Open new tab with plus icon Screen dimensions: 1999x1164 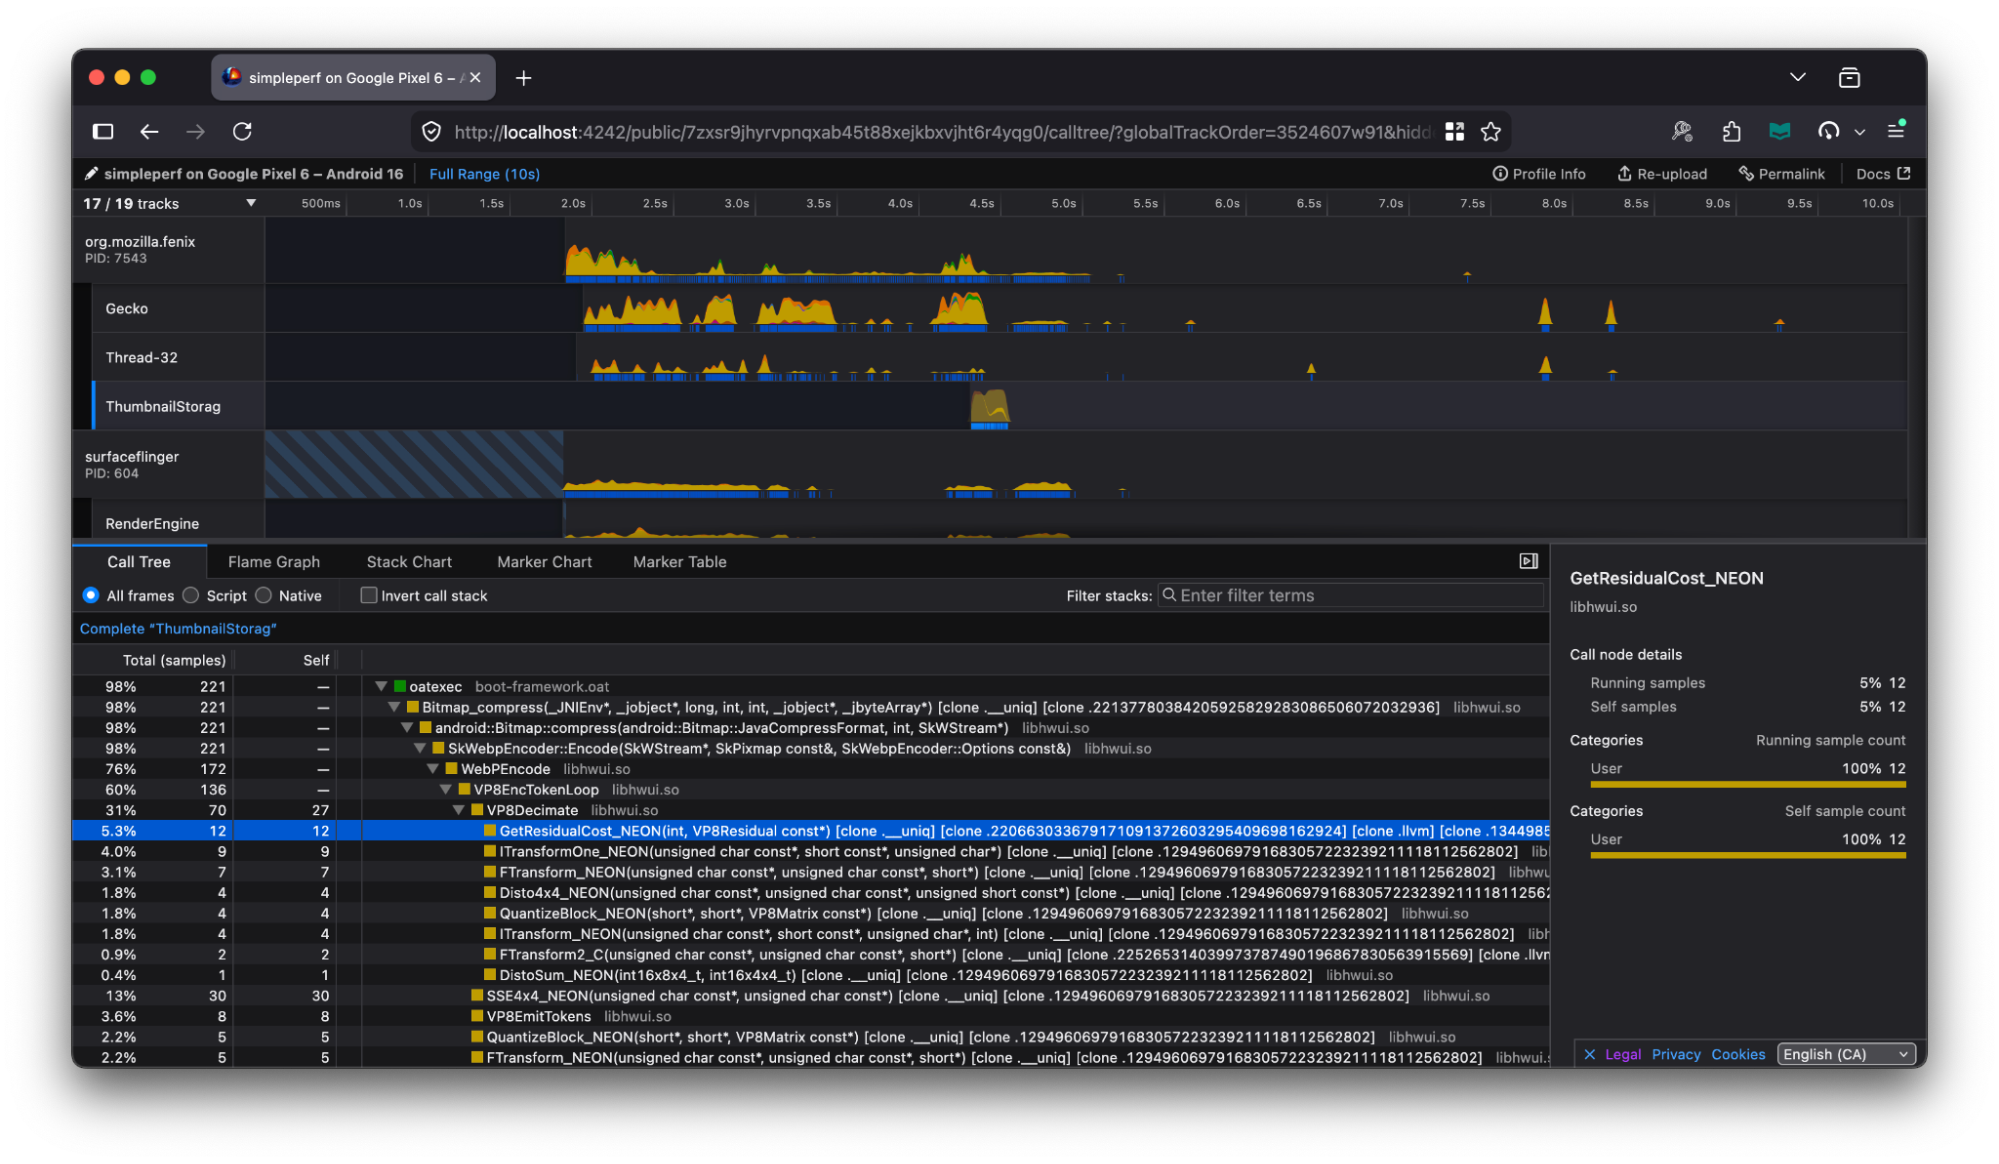click(x=523, y=78)
